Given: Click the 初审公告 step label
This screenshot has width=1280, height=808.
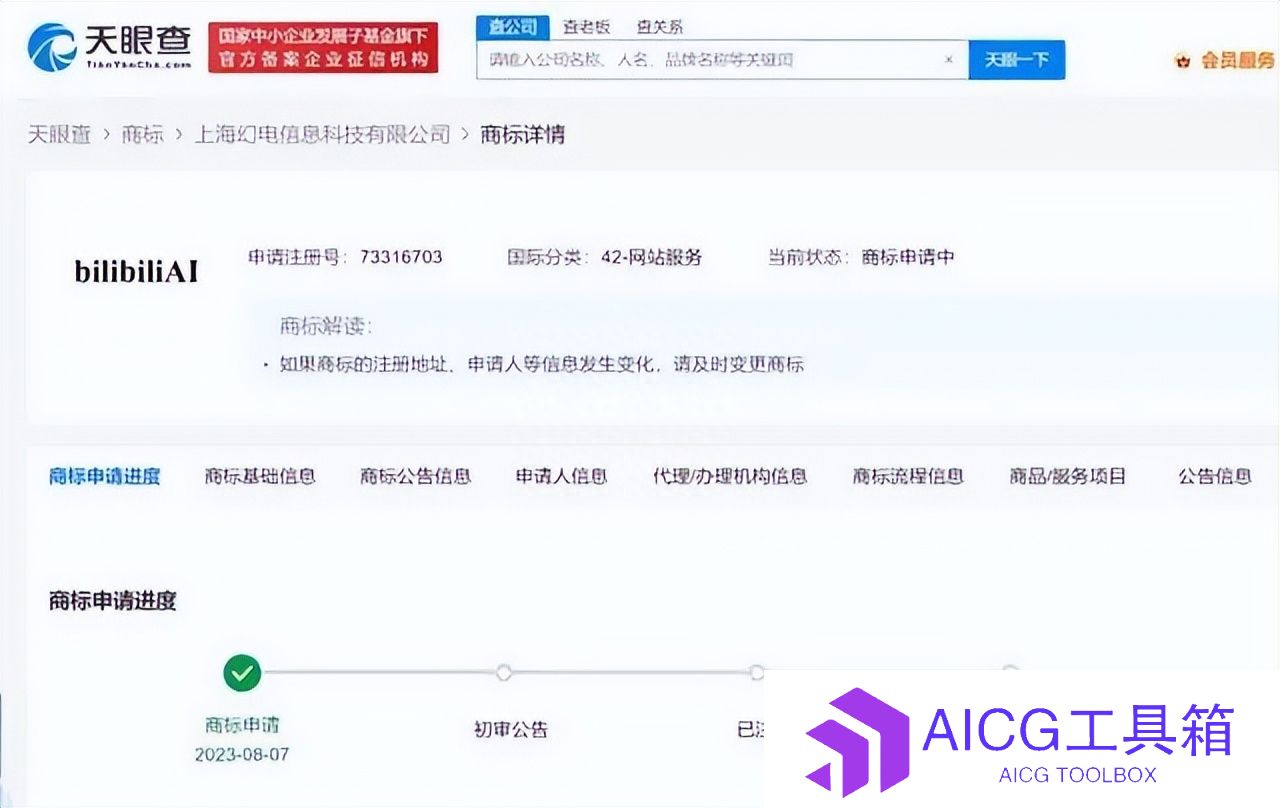Looking at the screenshot, I should 511,729.
